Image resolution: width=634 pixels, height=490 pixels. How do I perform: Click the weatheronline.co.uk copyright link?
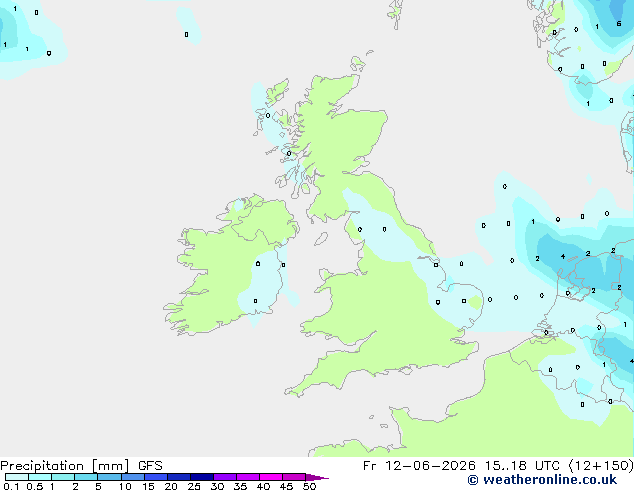tap(542, 480)
